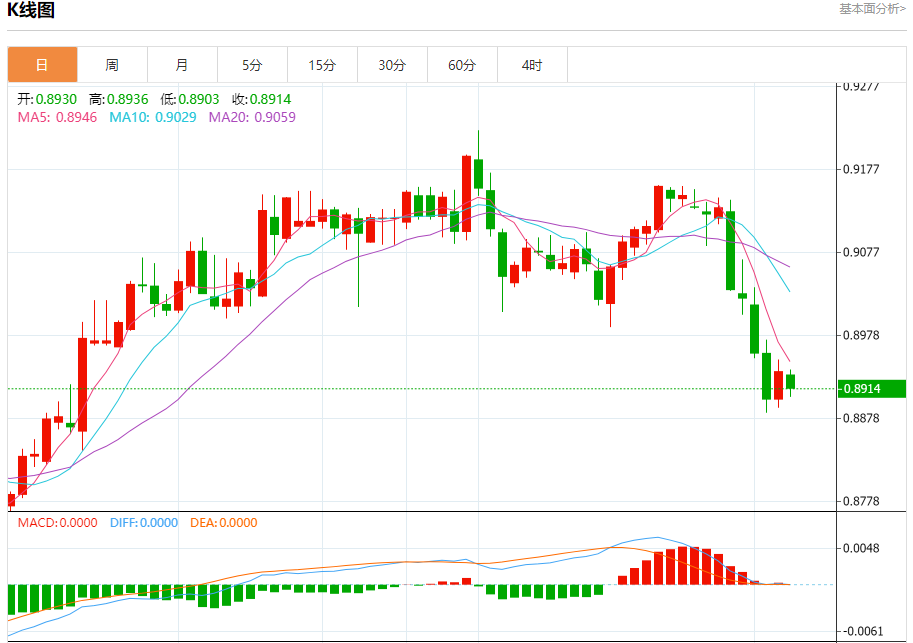The height and width of the screenshot is (643, 913).
Task: Click the tallest red MACD histogram bar
Action: pyautogui.click(x=683, y=566)
